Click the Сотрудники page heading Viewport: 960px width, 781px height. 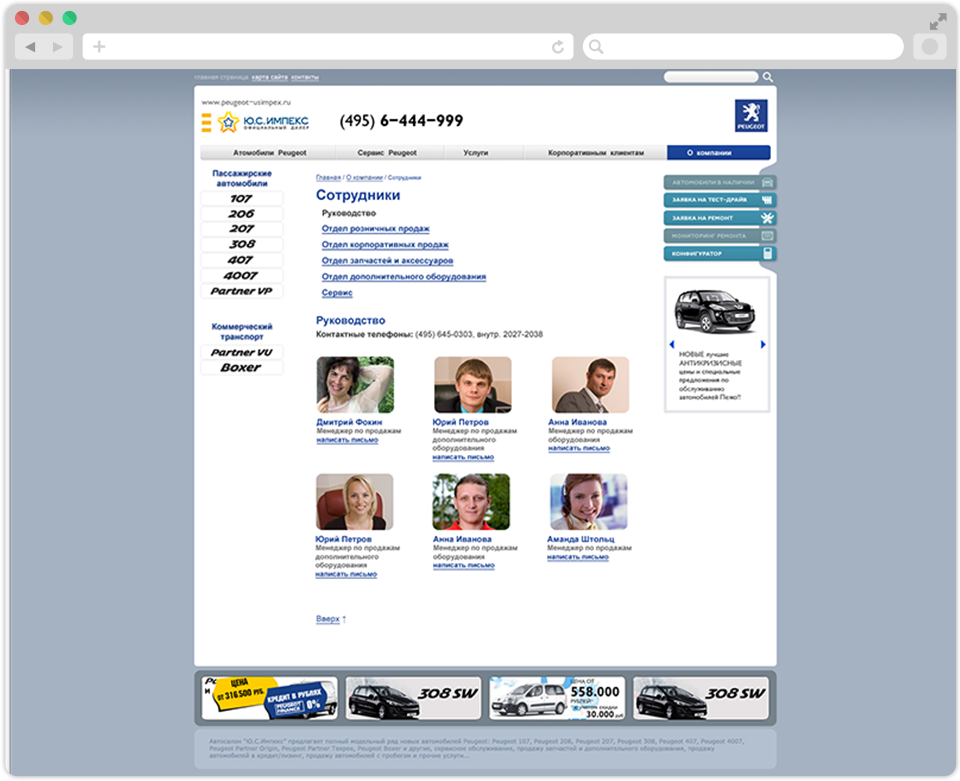(358, 195)
